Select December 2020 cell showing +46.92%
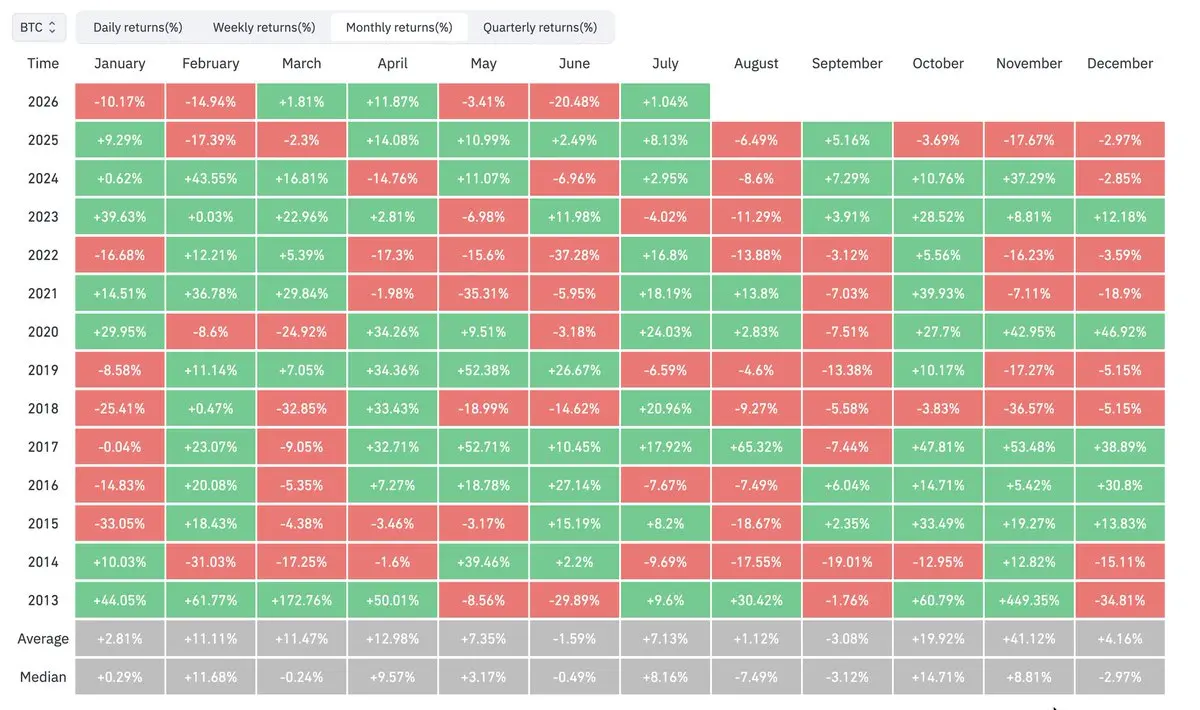This screenshot has height=710, width=1200. (x=1120, y=332)
